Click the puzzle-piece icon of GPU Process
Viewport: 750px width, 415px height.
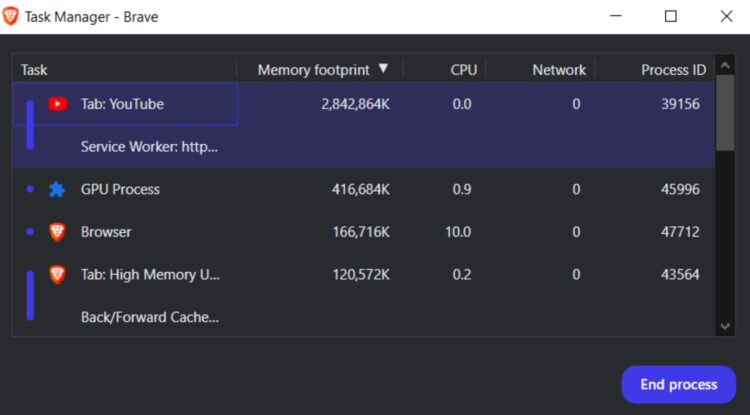click(x=57, y=189)
